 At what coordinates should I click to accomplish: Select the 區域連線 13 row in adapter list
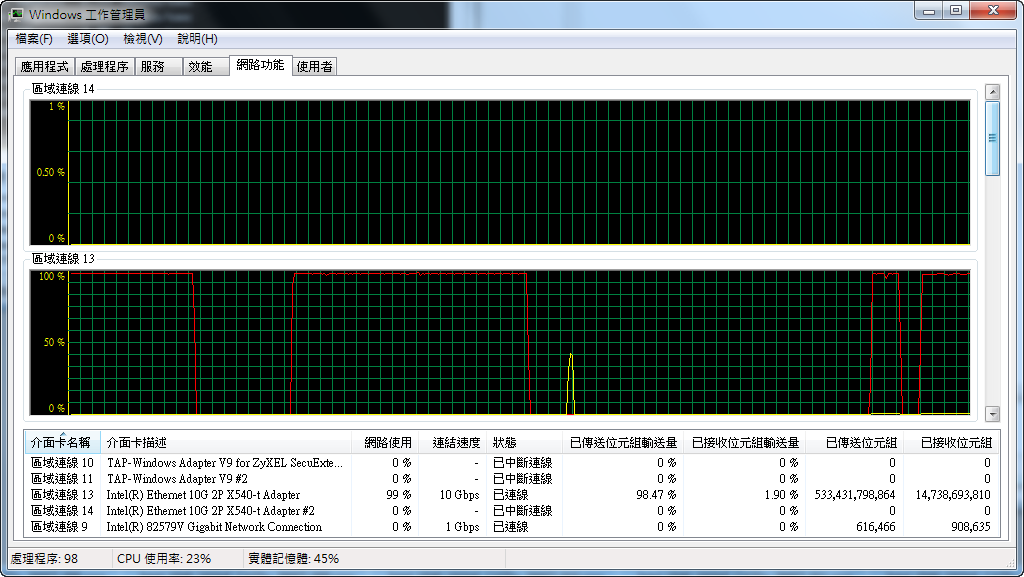[511, 495]
